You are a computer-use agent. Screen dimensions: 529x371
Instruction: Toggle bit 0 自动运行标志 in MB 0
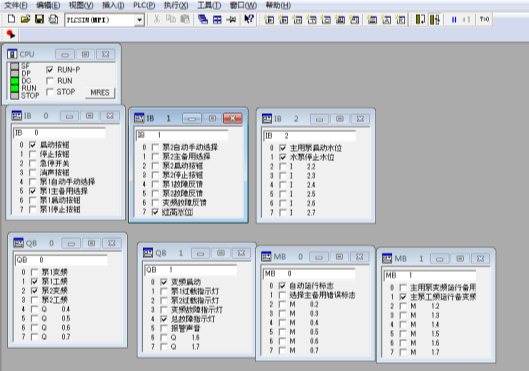click(x=282, y=286)
